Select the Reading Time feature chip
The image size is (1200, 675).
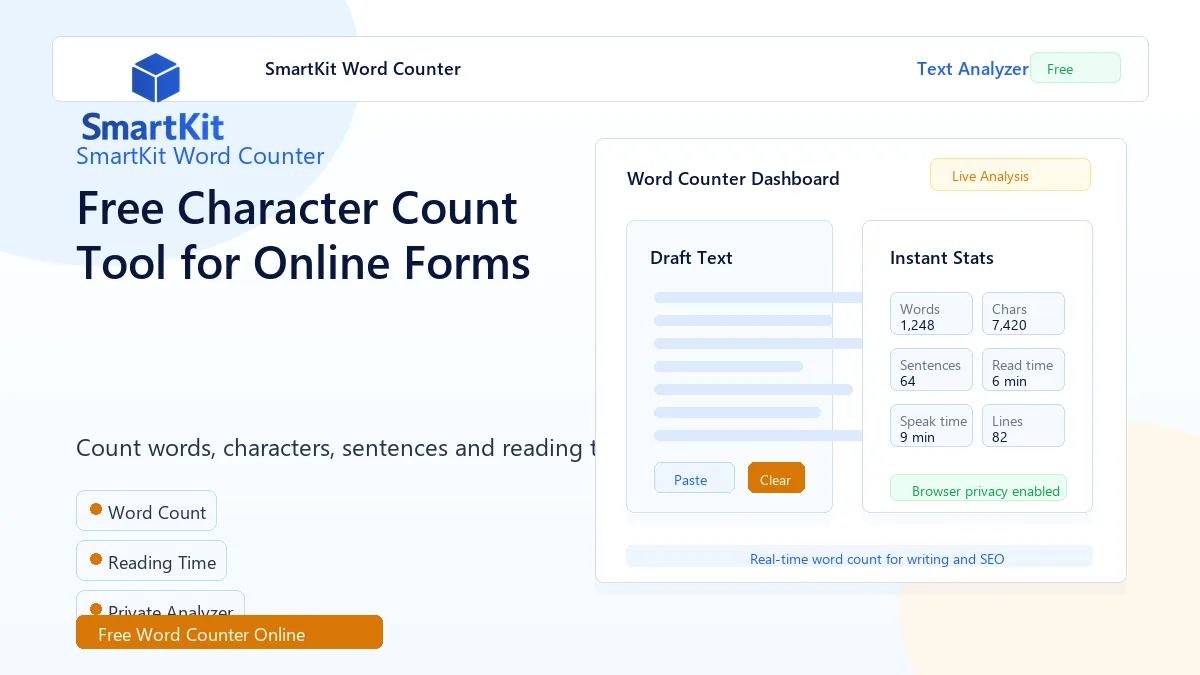click(x=151, y=561)
